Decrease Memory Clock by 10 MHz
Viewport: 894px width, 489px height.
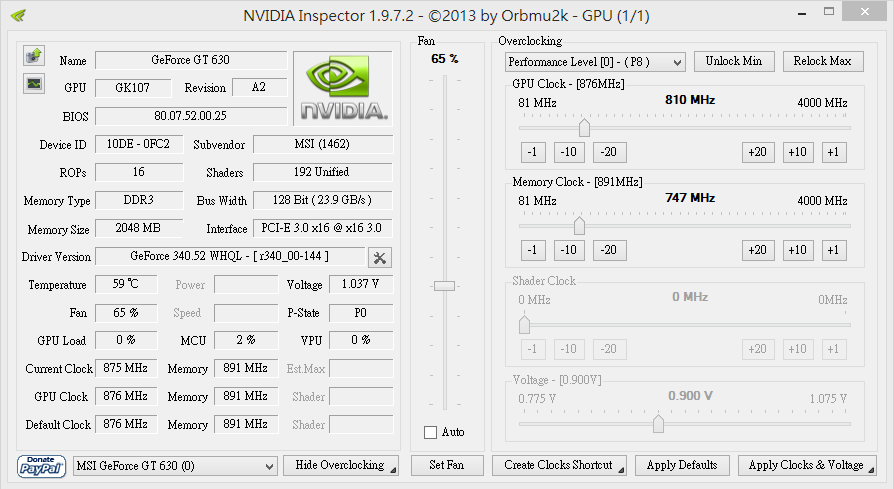[569, 250]
